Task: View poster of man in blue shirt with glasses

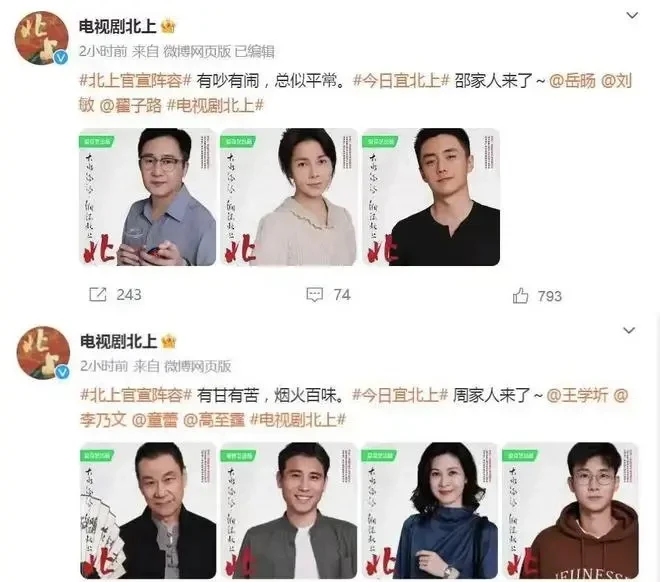Action: tap(148, 197)
